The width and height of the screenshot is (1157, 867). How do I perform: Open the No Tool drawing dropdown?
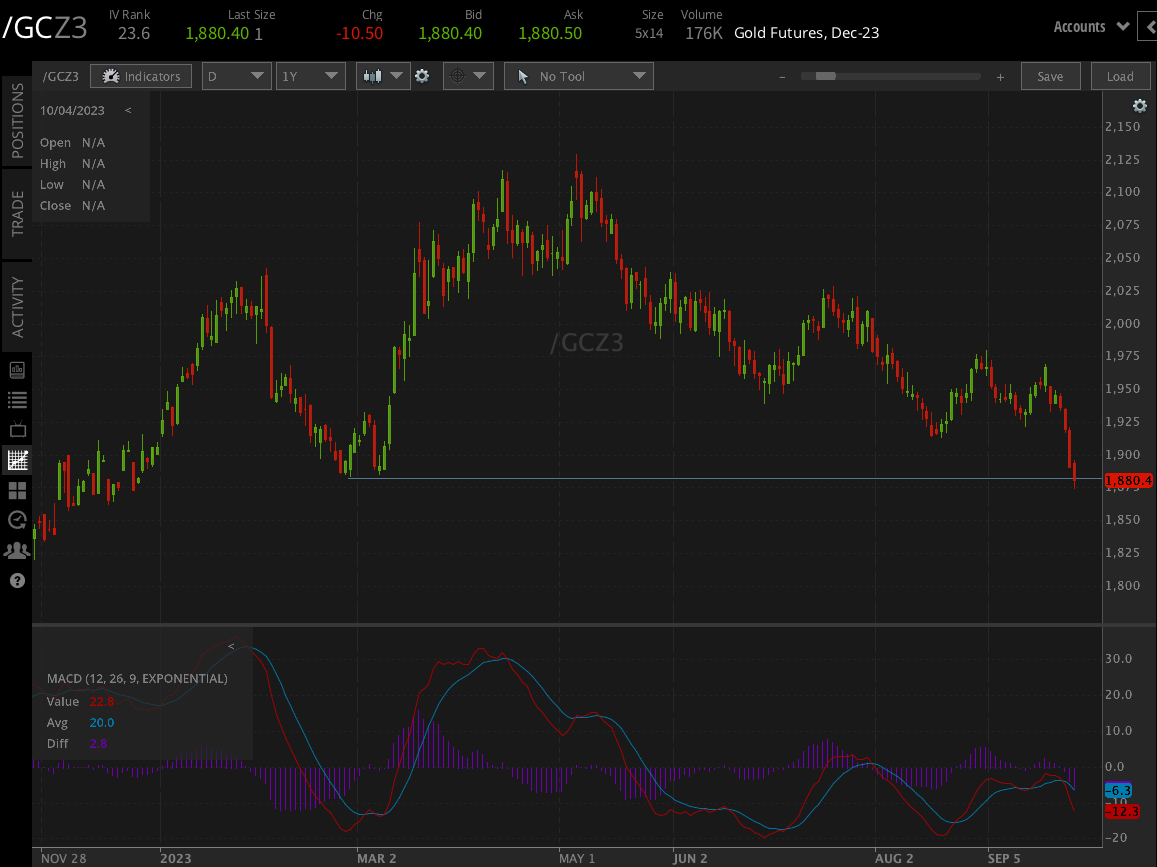tap(578, 75)
